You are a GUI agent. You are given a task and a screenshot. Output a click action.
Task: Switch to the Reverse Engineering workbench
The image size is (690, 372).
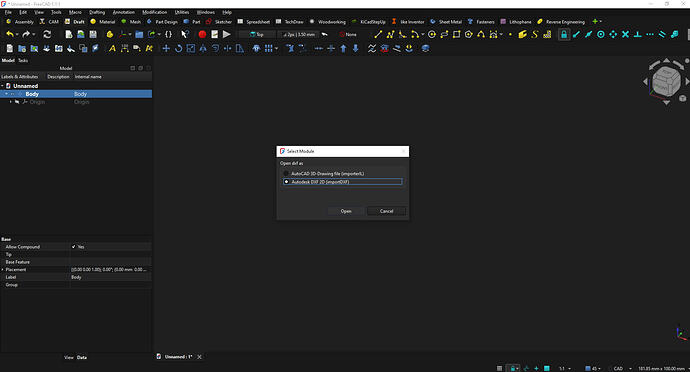point(561,22)
